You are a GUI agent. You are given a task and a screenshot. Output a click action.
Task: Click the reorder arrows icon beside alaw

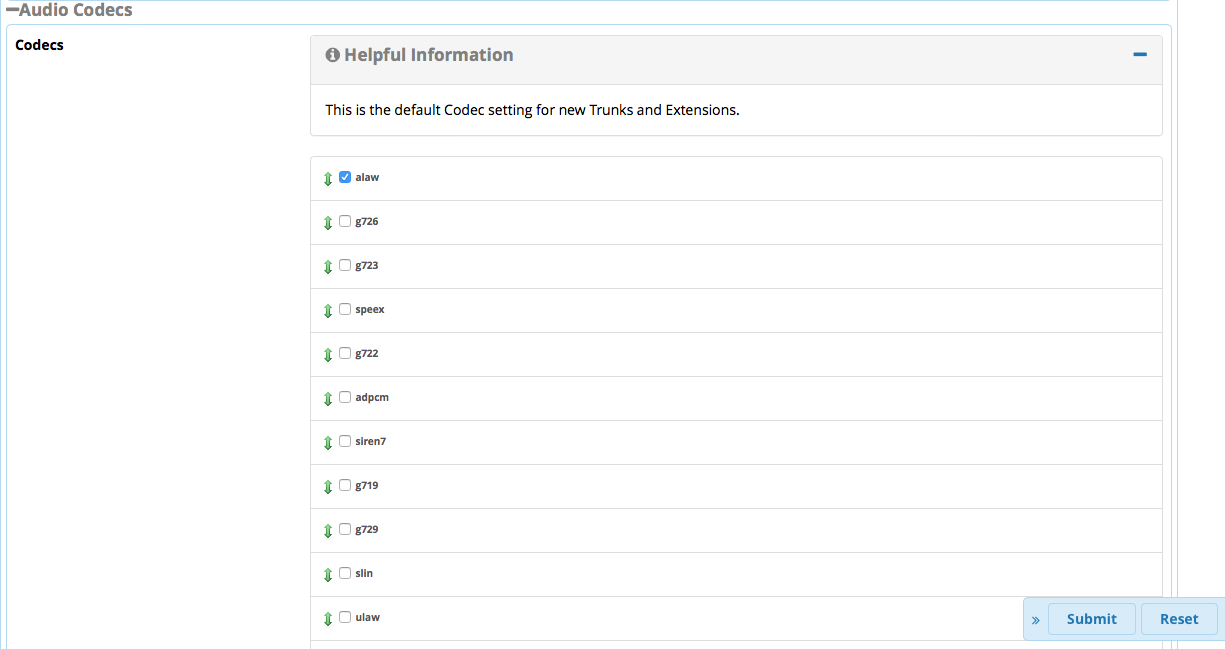tap(328, 179)
